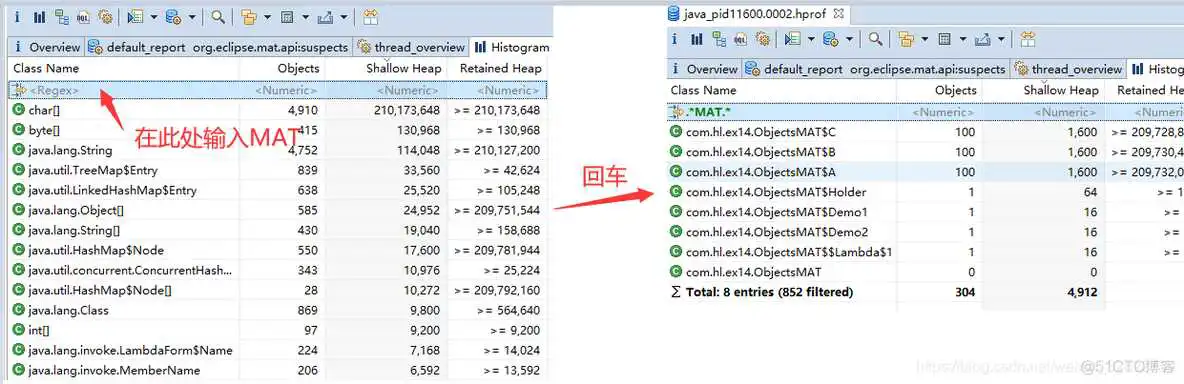
Task: Click magnifier find-object icon in left toolbar
Action: point(217,16)
